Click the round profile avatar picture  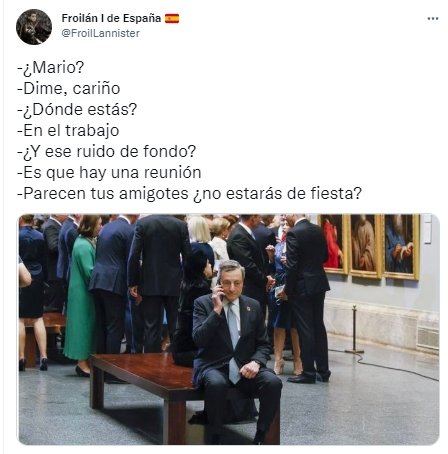pos(34,27)
